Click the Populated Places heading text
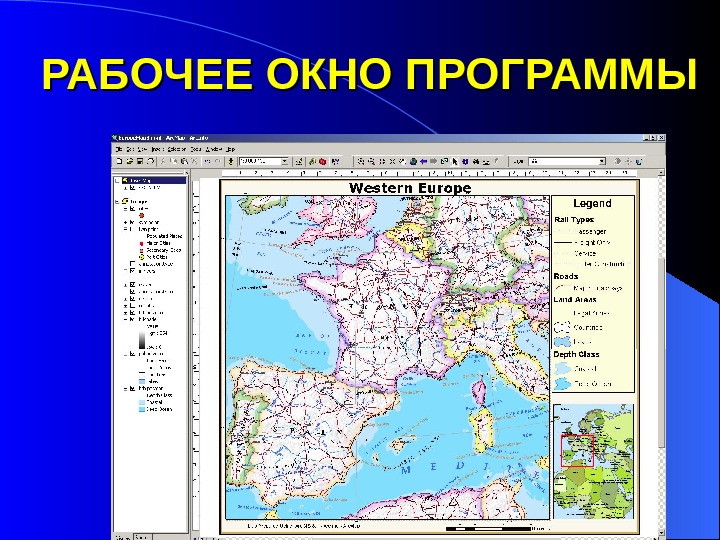Image resolution: width=720 pixels, height=540 pixels. click(164, 236)
